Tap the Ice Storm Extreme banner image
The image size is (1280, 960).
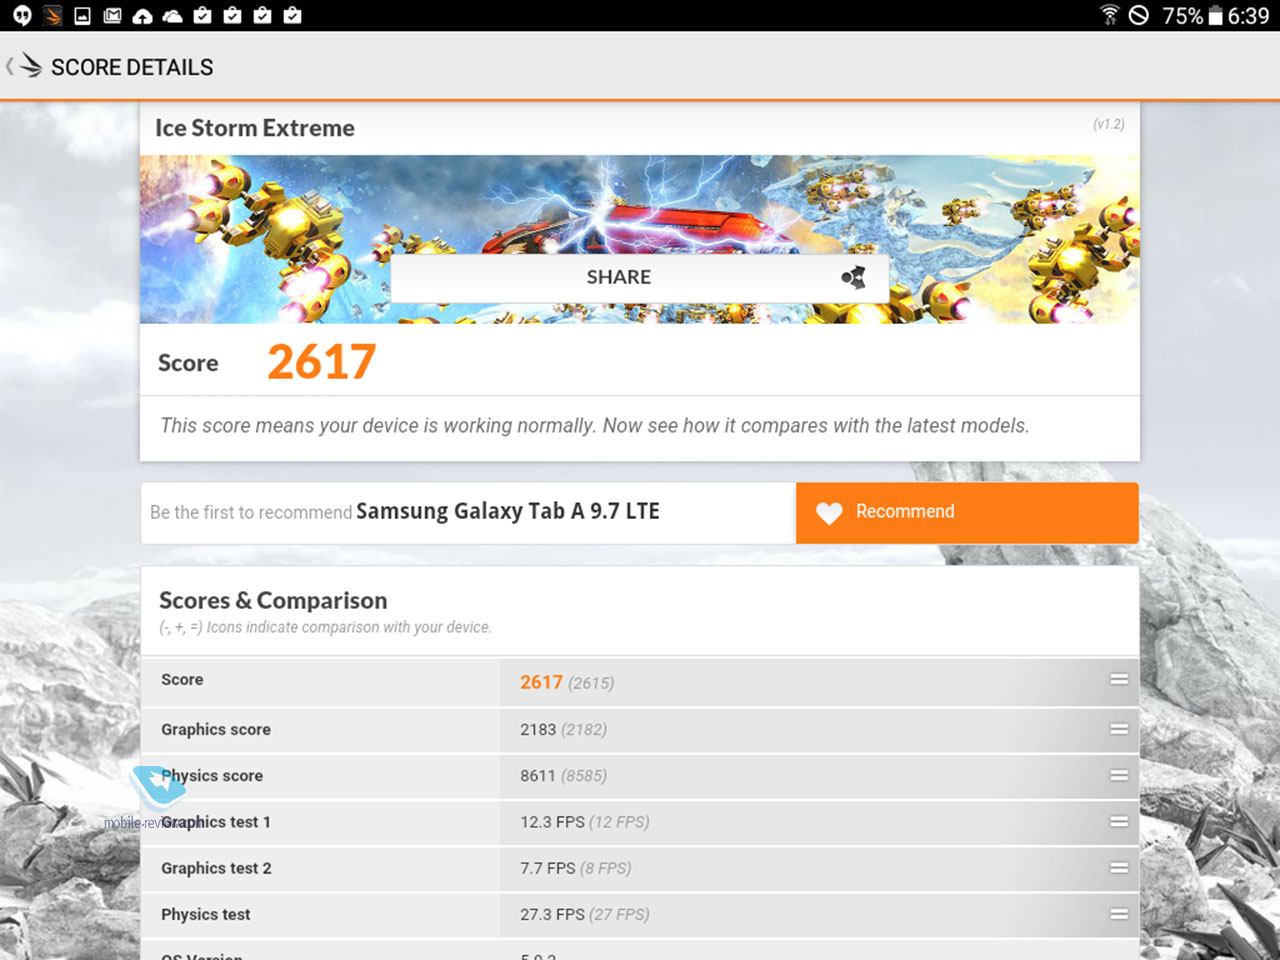click(x=640, y=239)
